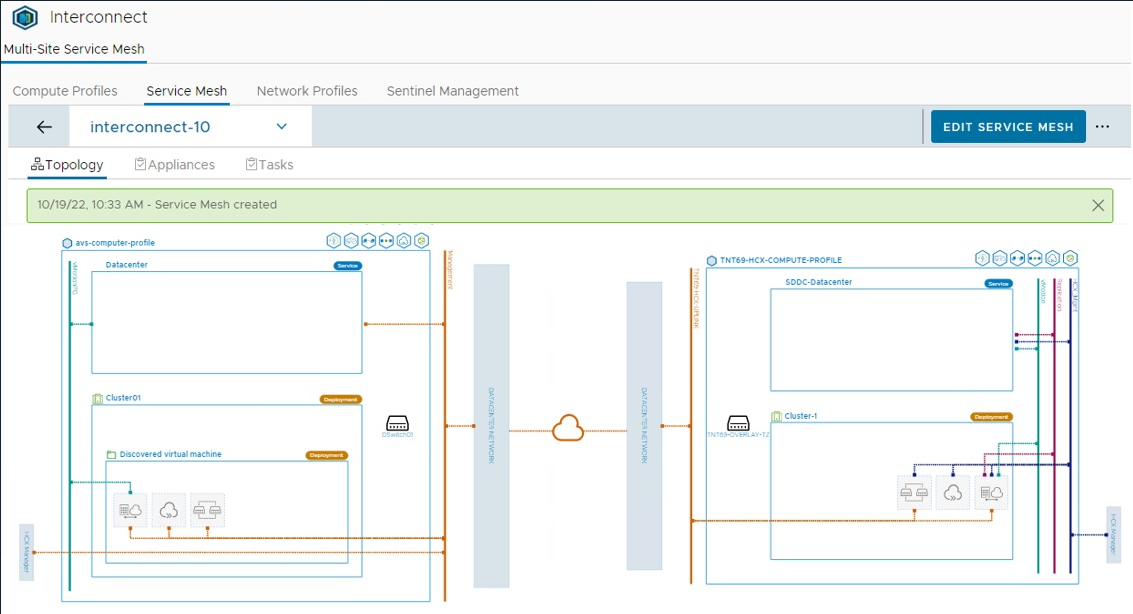Click Deployment badge on Cluster-1
This screenshot has width=1133, height=614.
pyautogui.click(x=991, y=417)
